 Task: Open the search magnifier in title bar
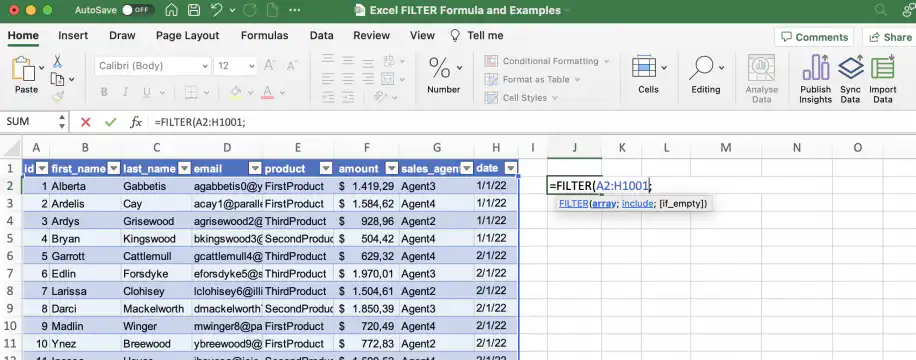pyautogui.click(x=880, y=11)
